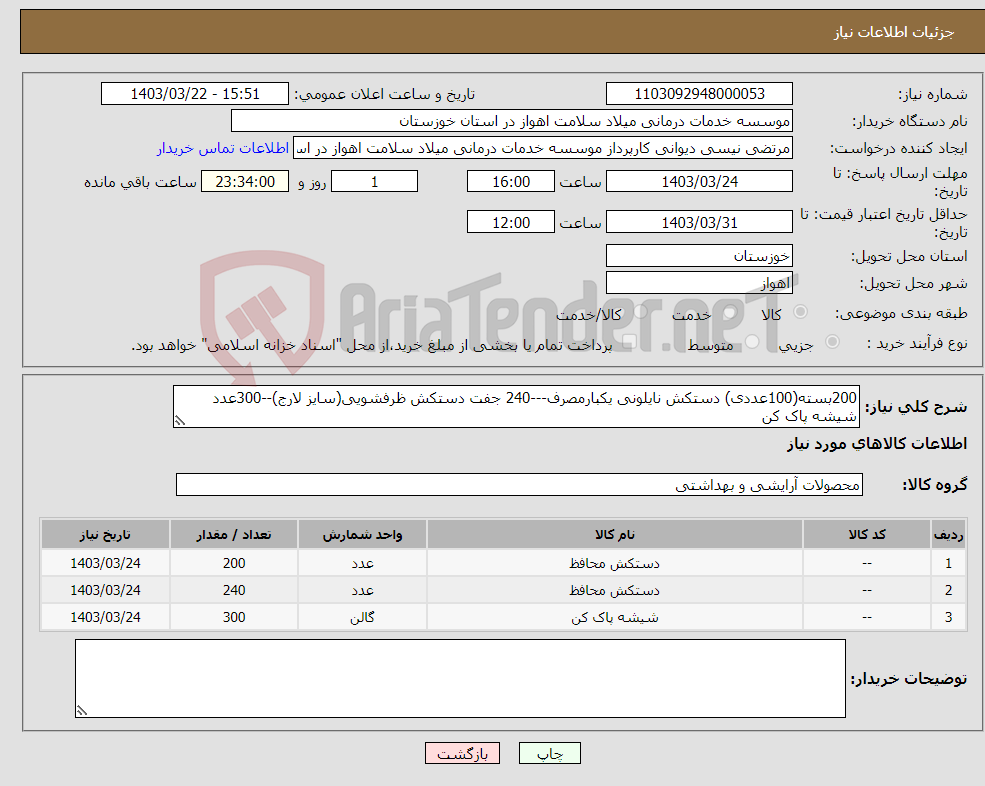Viewport: 985px width, 786px height.
Task: Click the چاپ (print) button
Action: pos(550,753)
